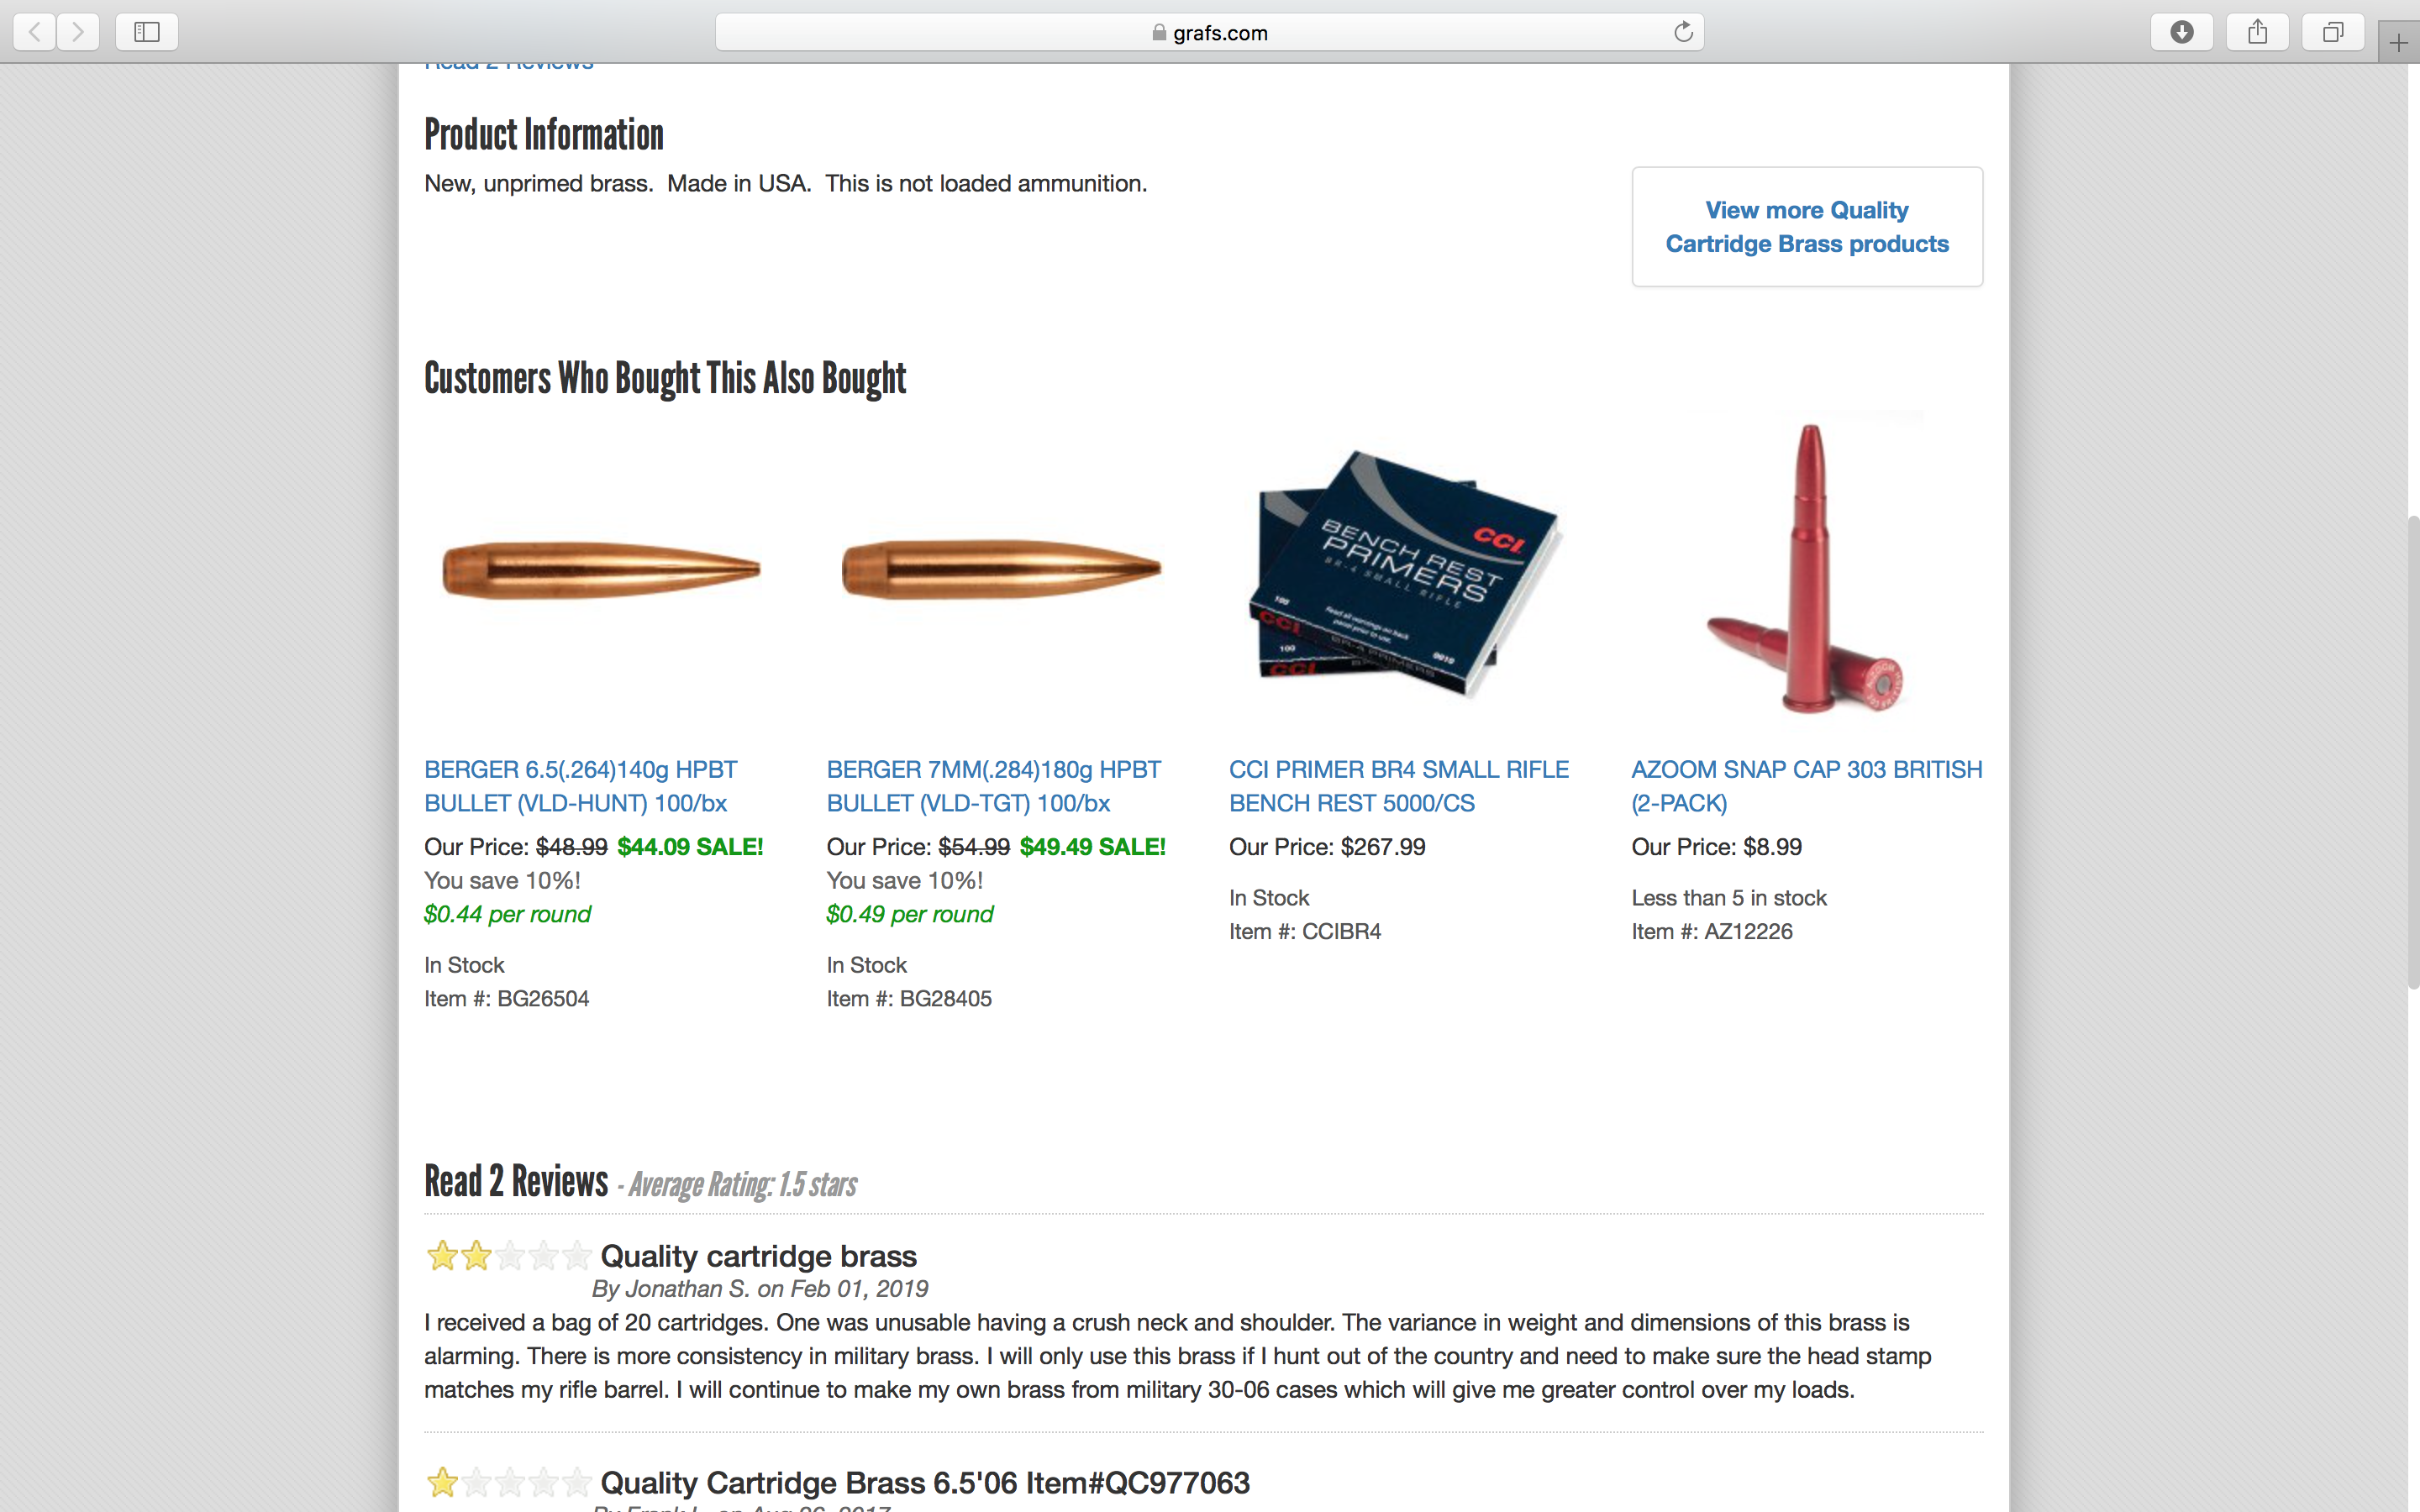Open the CCI Primer BR4 Small Rifle link

1399,786
